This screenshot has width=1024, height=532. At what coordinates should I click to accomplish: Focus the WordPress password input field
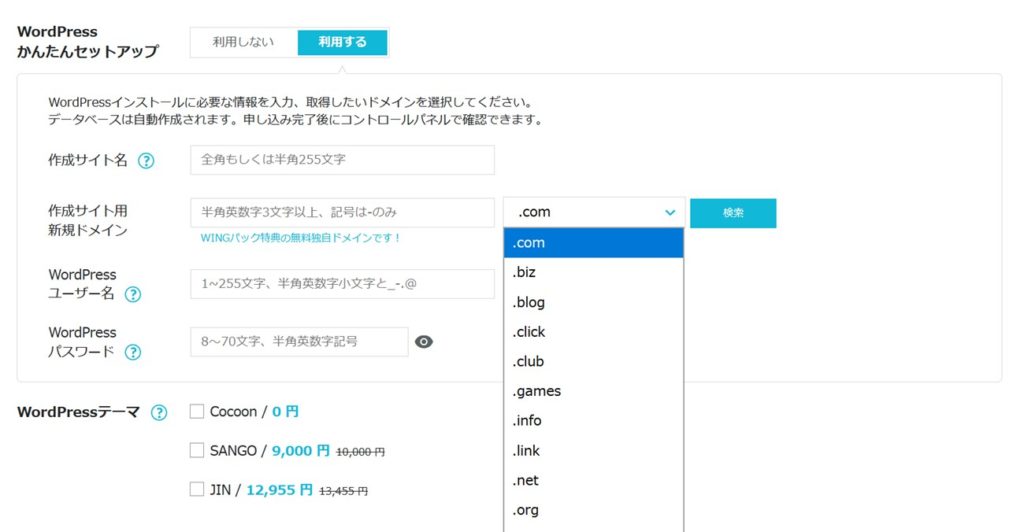tap(299, 341)
